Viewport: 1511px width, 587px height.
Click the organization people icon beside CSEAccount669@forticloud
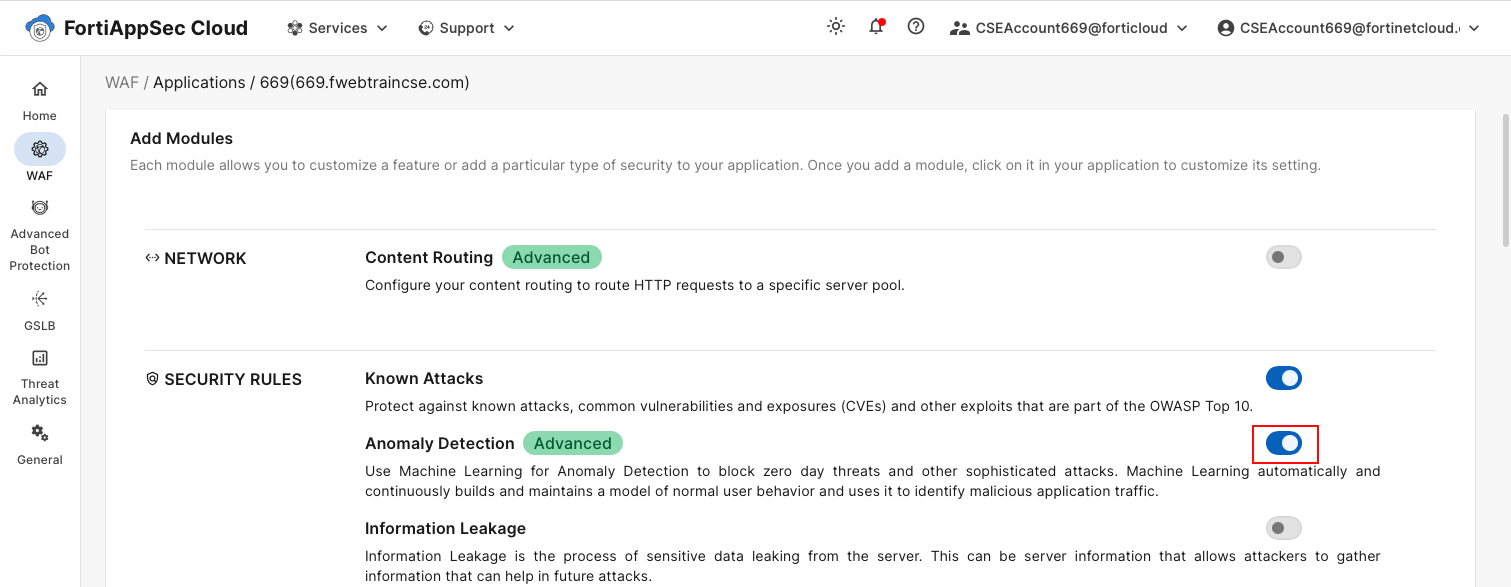[x=960, y=28]
